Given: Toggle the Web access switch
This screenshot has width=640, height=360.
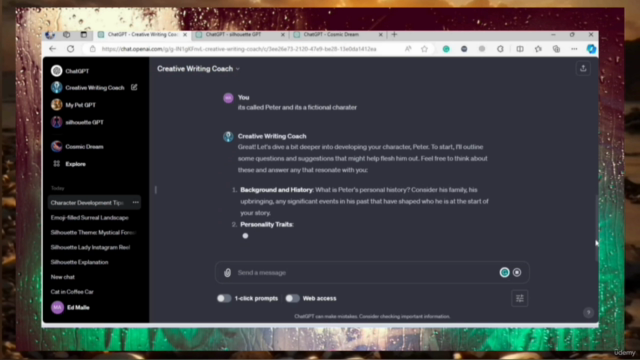Looking at the screenshot, I should (x=292, y=298).
